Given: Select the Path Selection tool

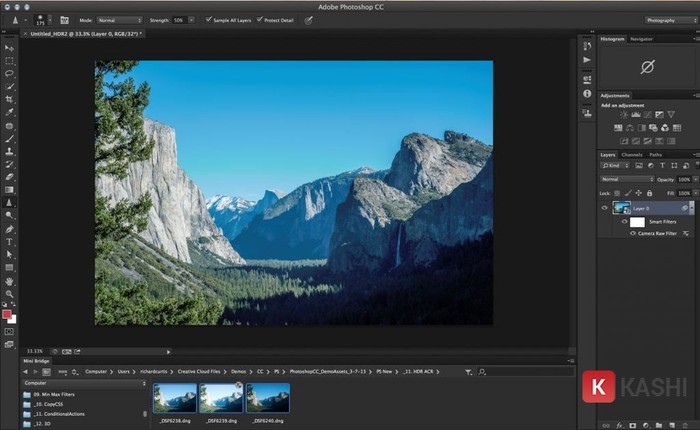Looking at the screenshot, I should tap(9, 255).
